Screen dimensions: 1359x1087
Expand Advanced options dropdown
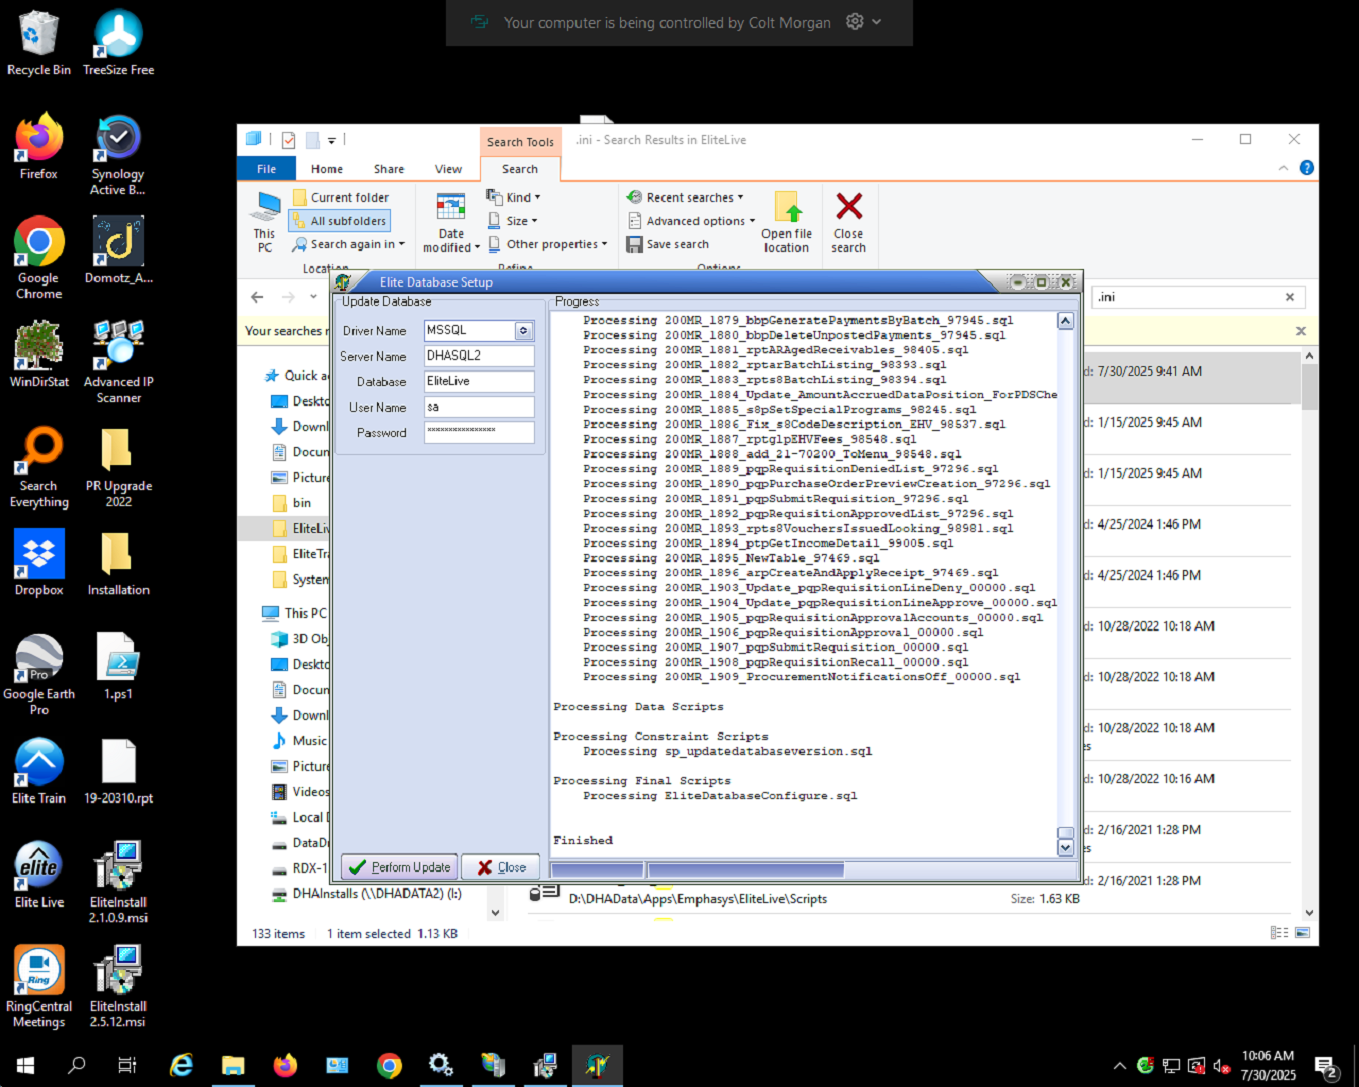[691, 221]
